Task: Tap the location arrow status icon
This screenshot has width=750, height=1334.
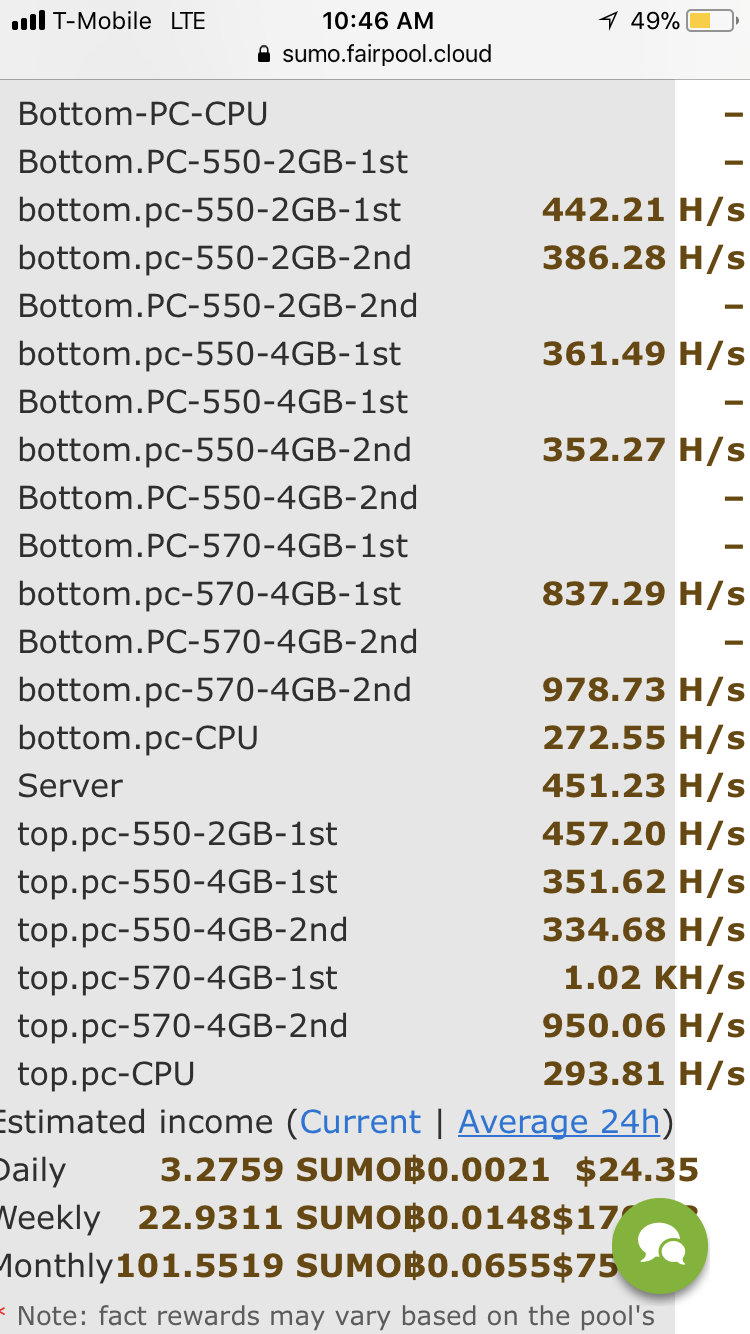Action: point(608,21)
